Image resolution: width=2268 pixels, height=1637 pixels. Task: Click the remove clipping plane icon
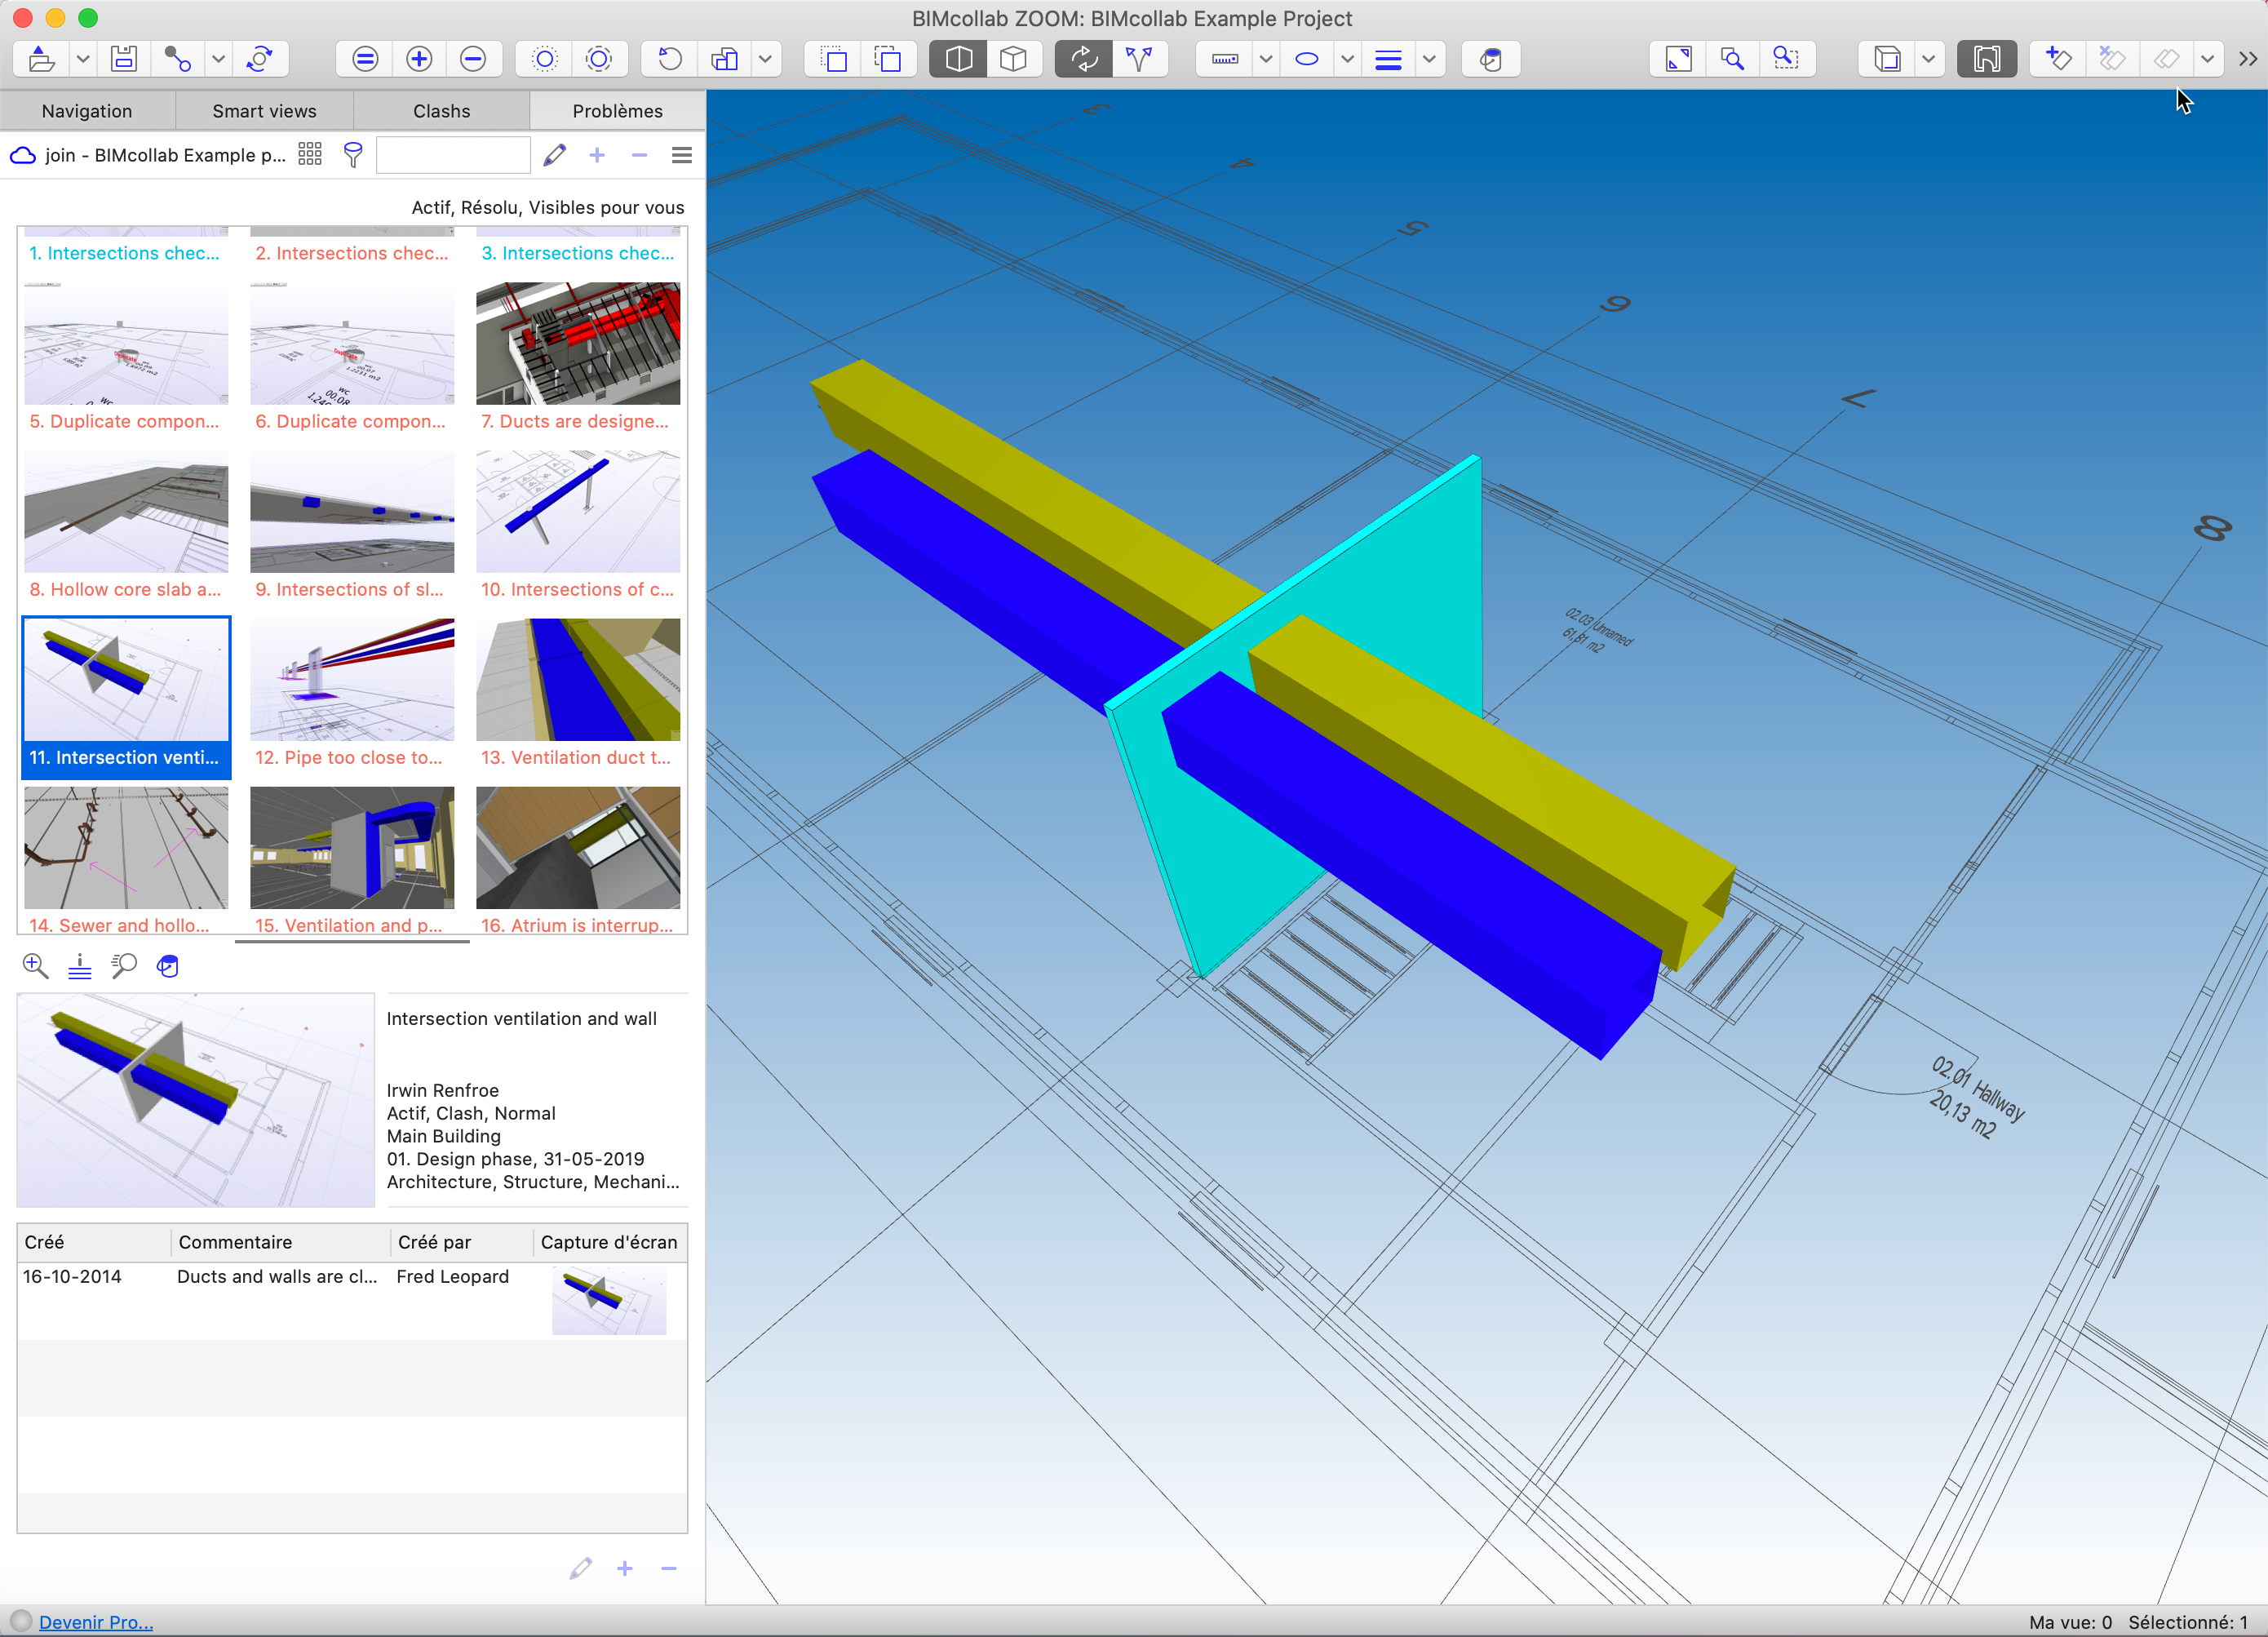point(2112,59)
